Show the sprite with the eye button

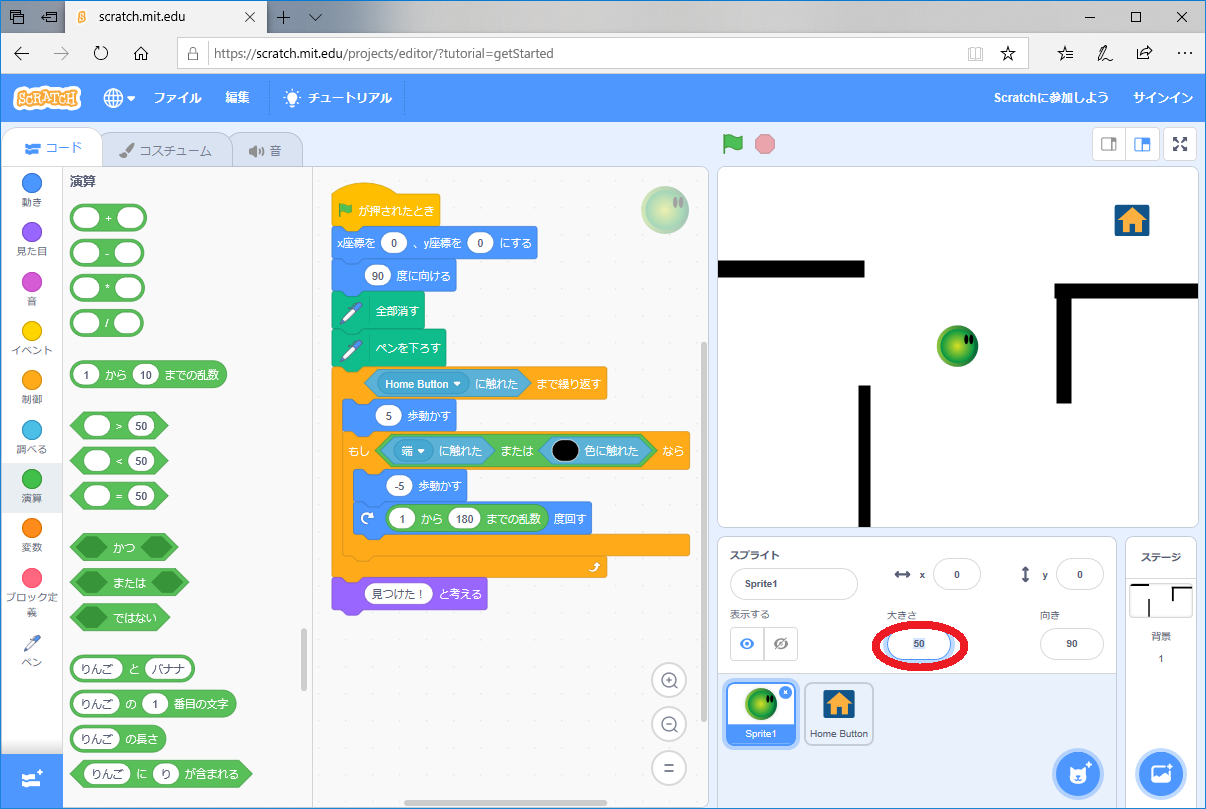pyautogui.click(x=747, y=644)
